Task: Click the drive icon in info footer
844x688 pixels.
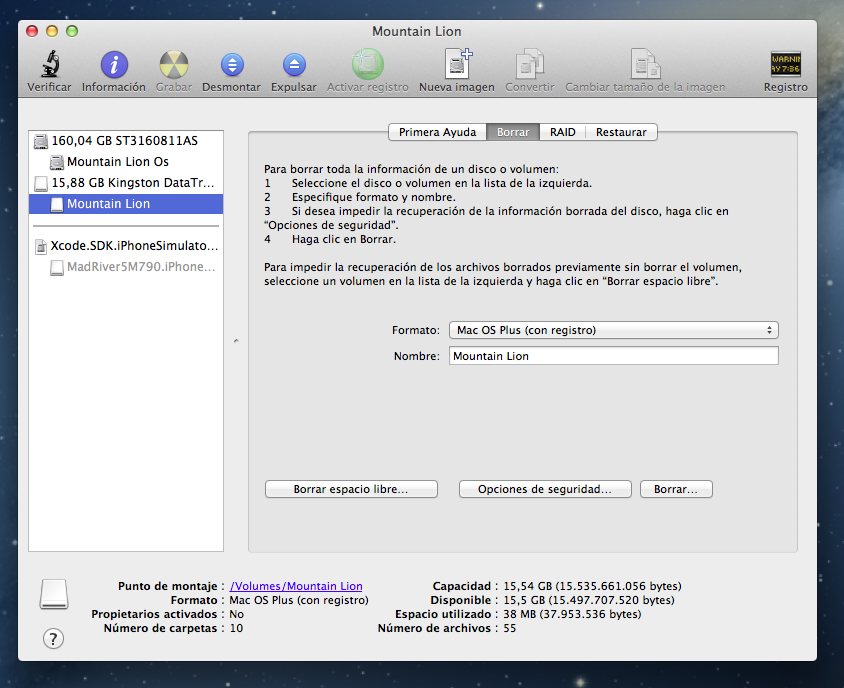Action: [x=54, y=594]
